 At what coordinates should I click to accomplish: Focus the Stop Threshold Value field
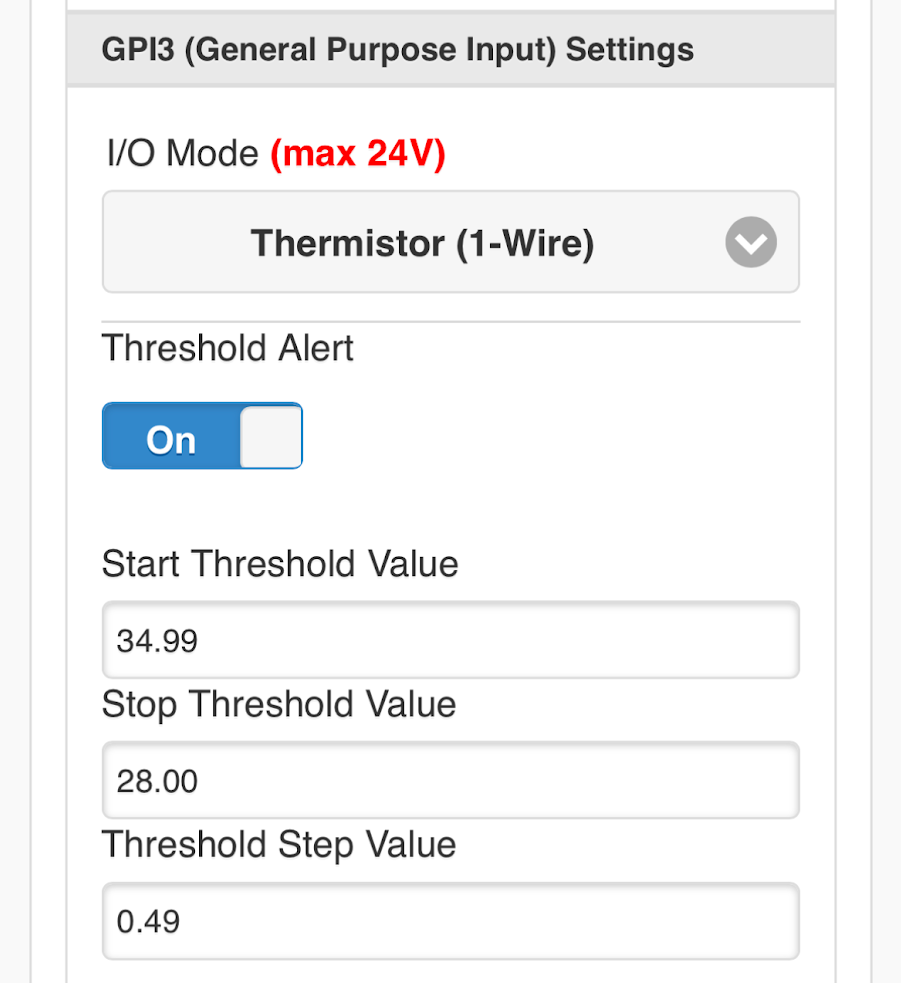[451, 780]
